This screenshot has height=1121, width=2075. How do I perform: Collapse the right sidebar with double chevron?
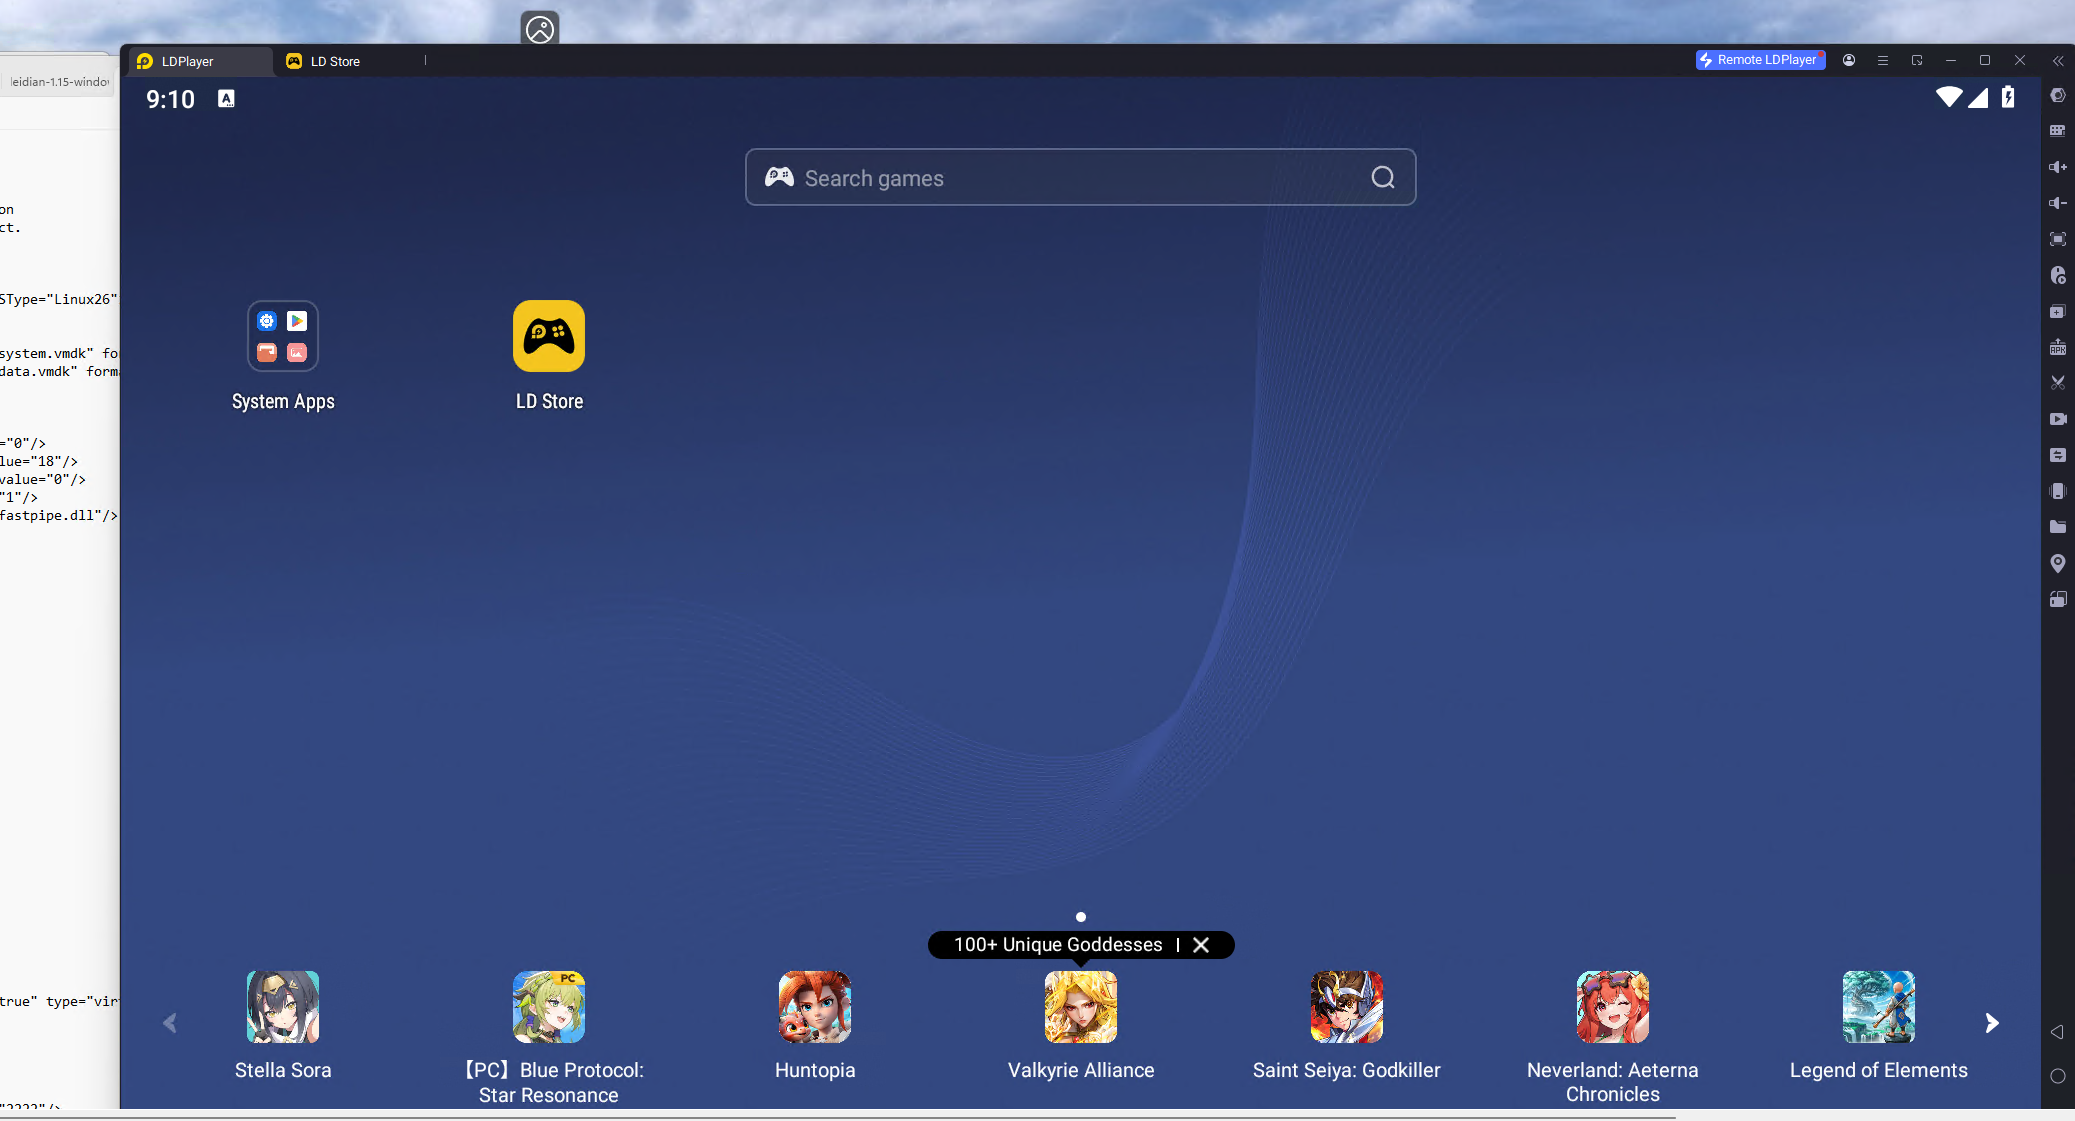[x=2057, y=61]
